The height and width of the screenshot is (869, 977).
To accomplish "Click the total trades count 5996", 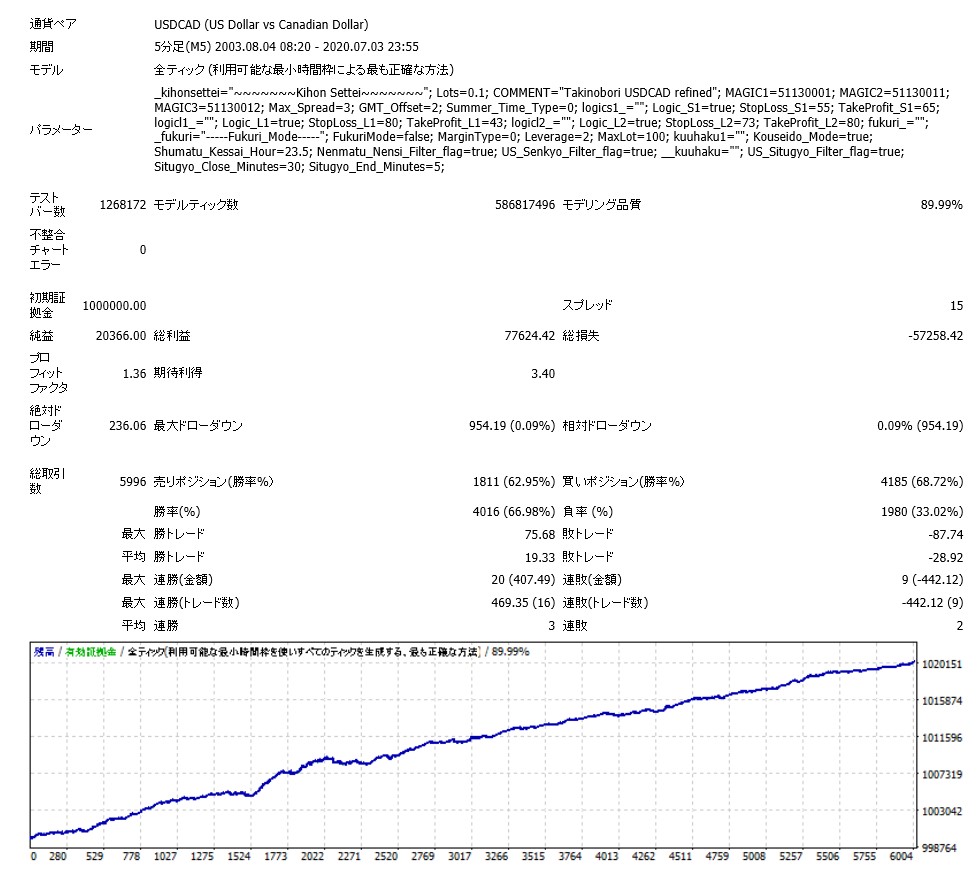I will (133, 482).
